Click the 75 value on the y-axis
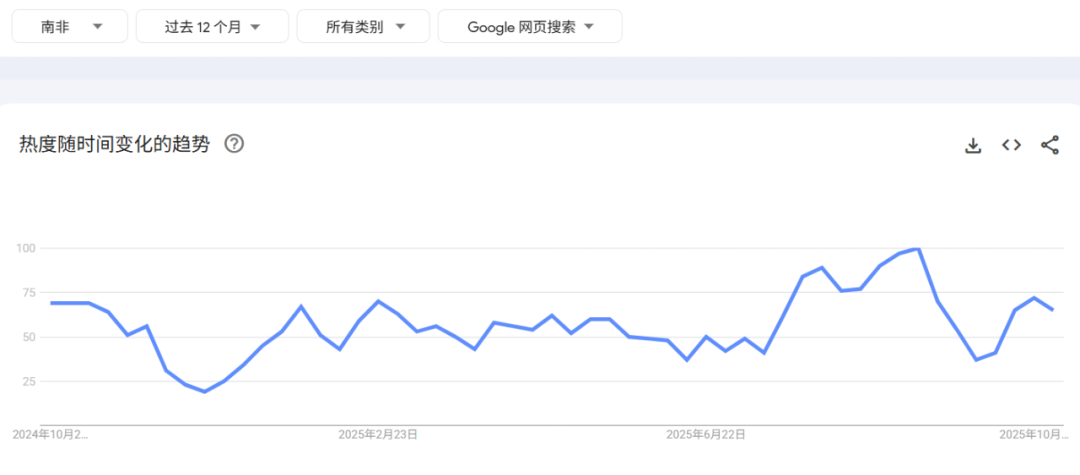 (x=28, y=292)
